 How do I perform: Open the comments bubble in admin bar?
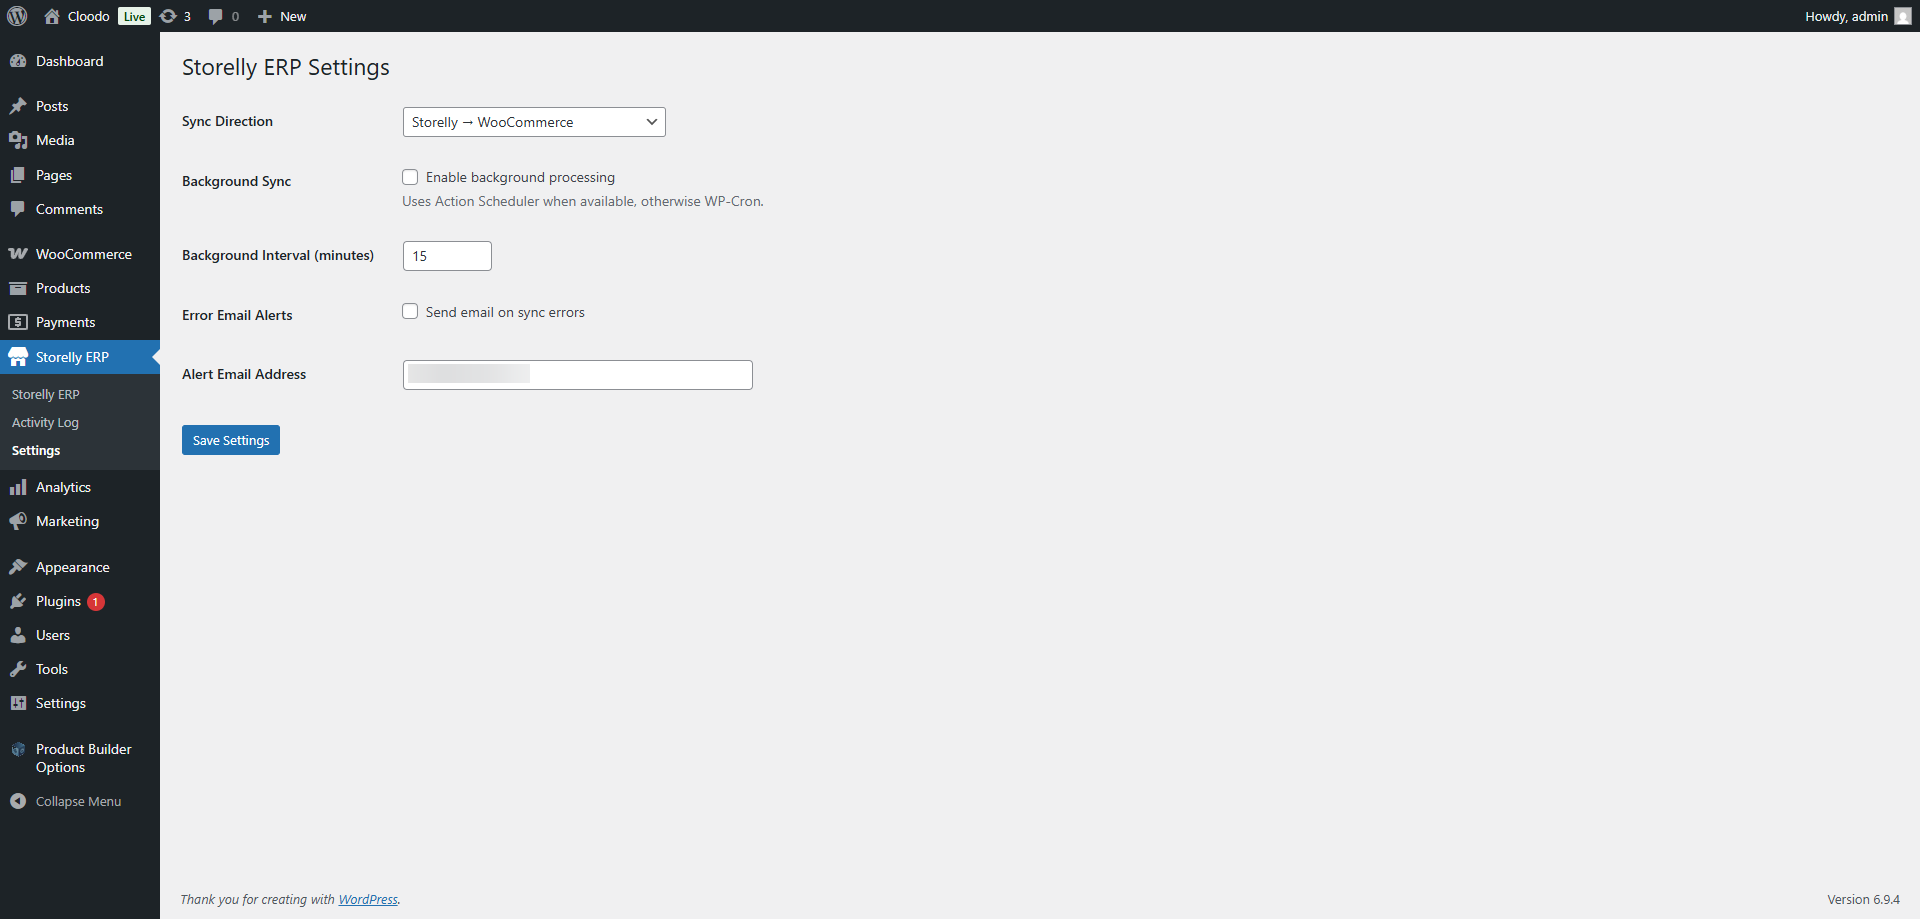(x=216, y=16)
